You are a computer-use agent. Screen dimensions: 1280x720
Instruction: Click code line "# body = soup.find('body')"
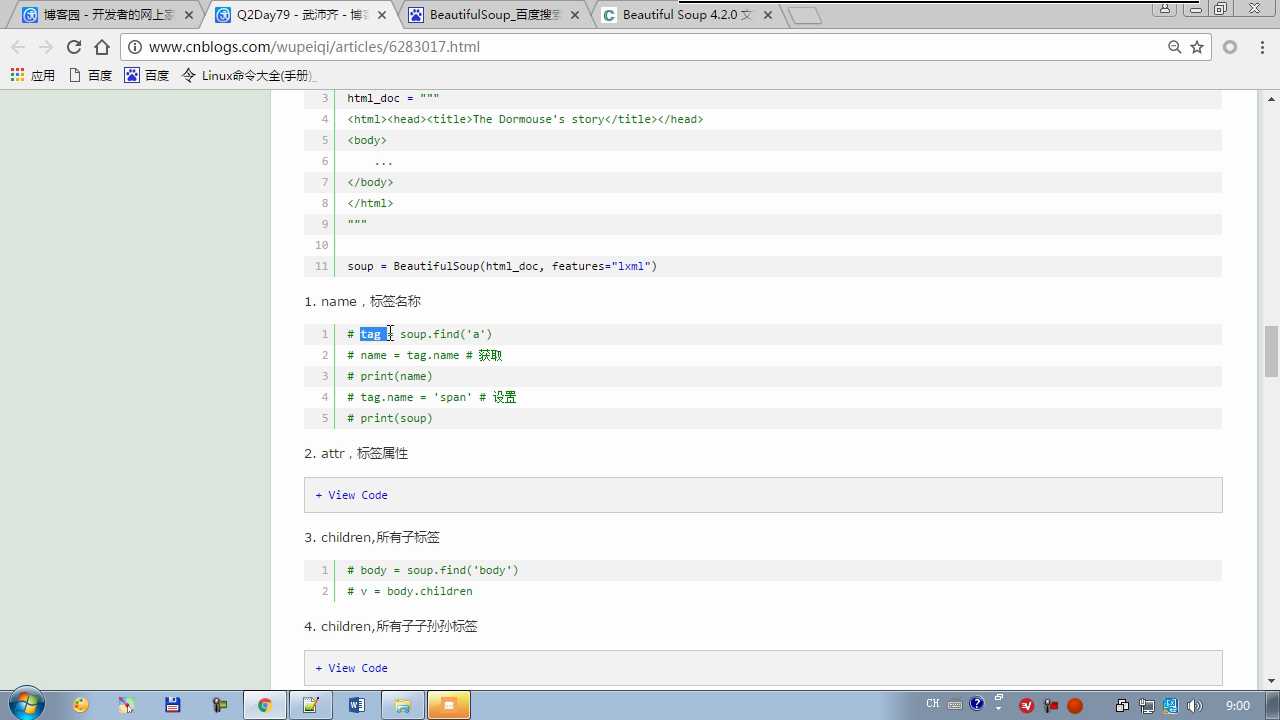point(433,570)
